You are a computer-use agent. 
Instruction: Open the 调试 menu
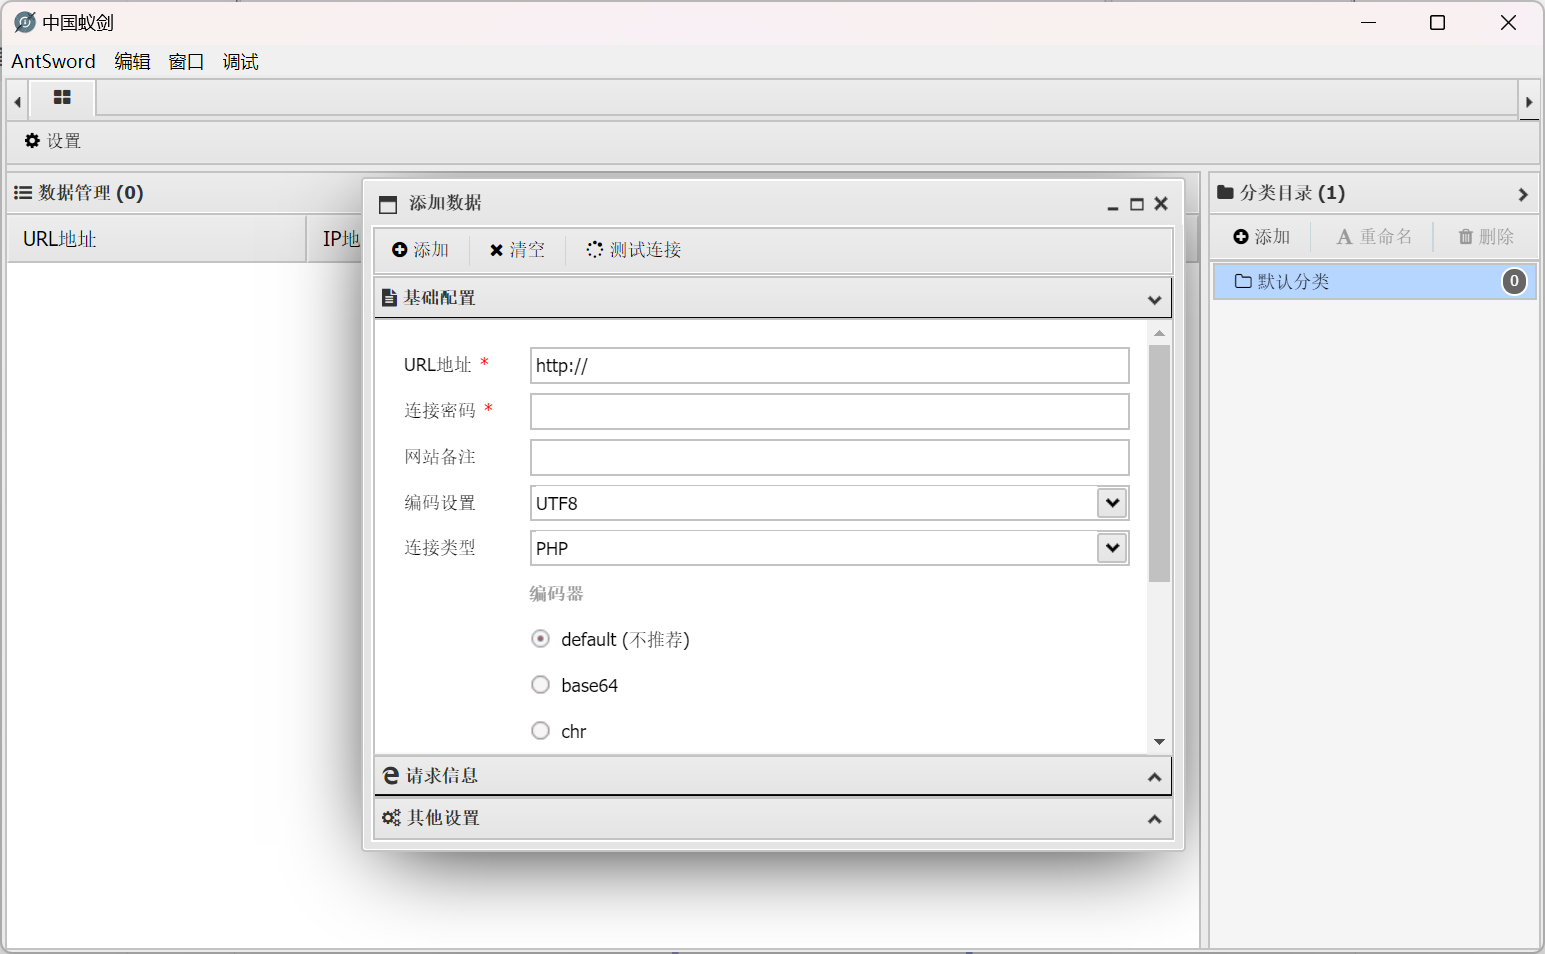coord(240,61)
